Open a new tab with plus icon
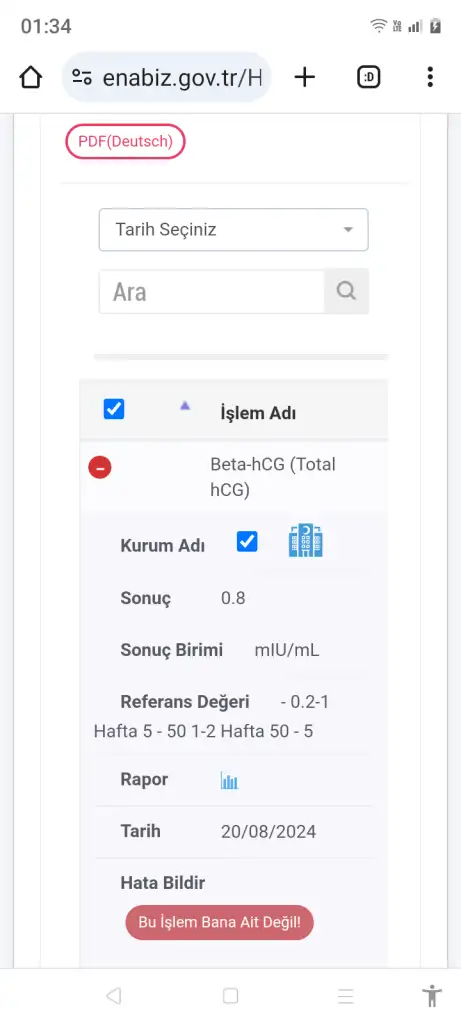 (x=304, y=78)
